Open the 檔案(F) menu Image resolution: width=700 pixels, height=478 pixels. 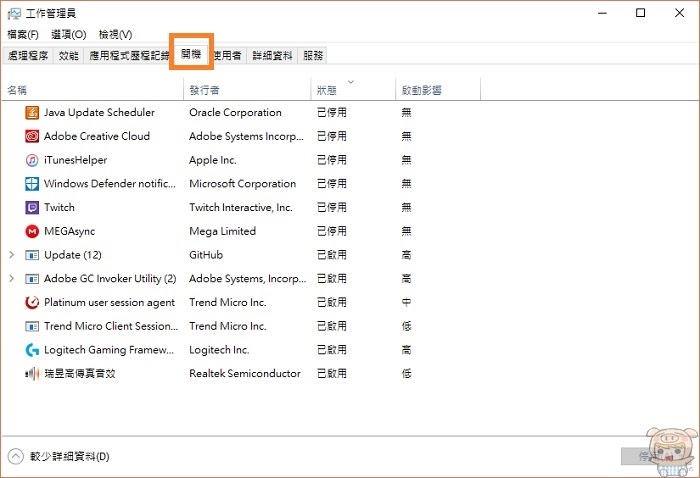[23, 34]
